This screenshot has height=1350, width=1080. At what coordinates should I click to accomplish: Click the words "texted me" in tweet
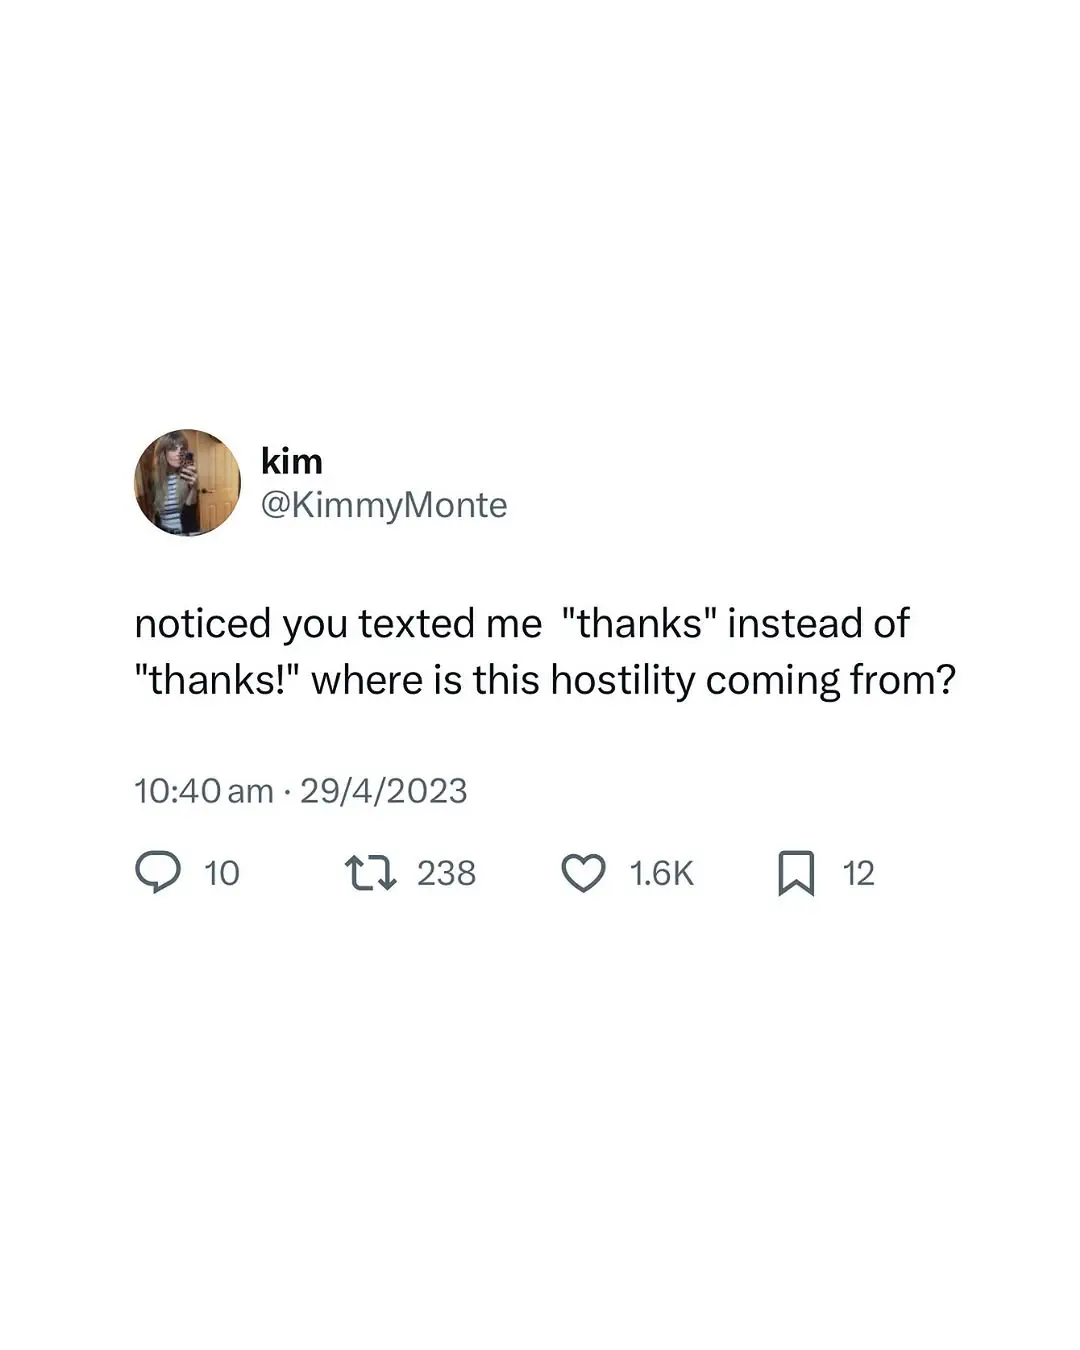click(x=450, y=623)
